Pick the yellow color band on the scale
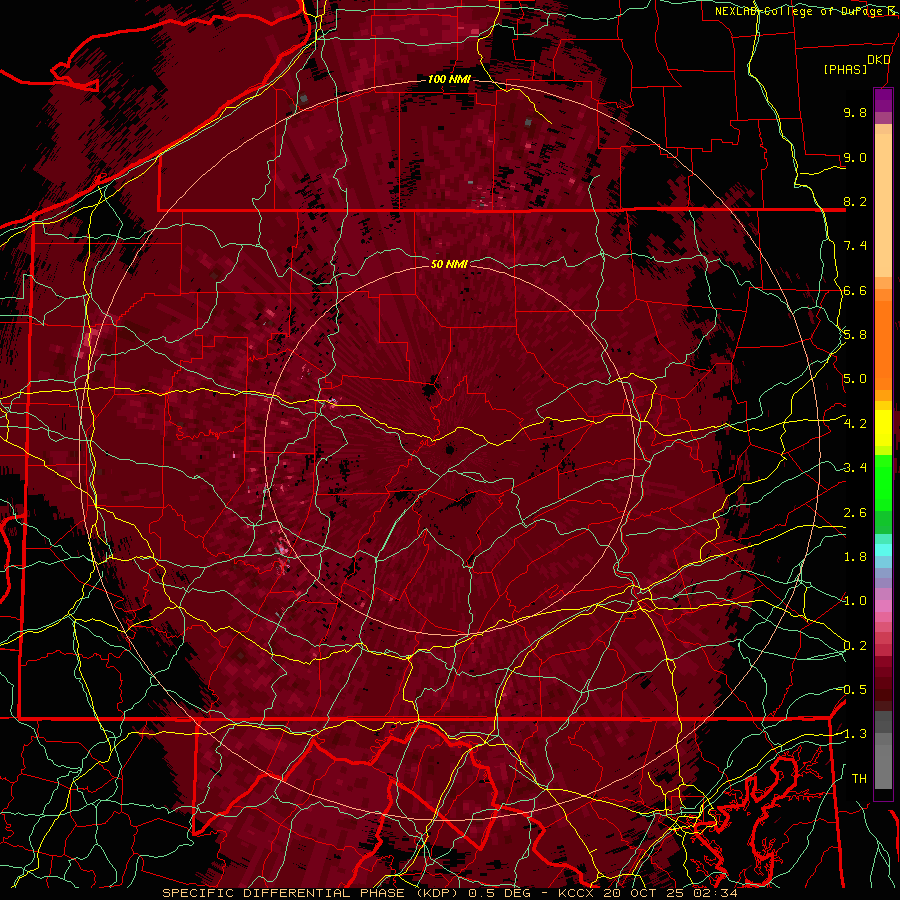 pos(883,428)
